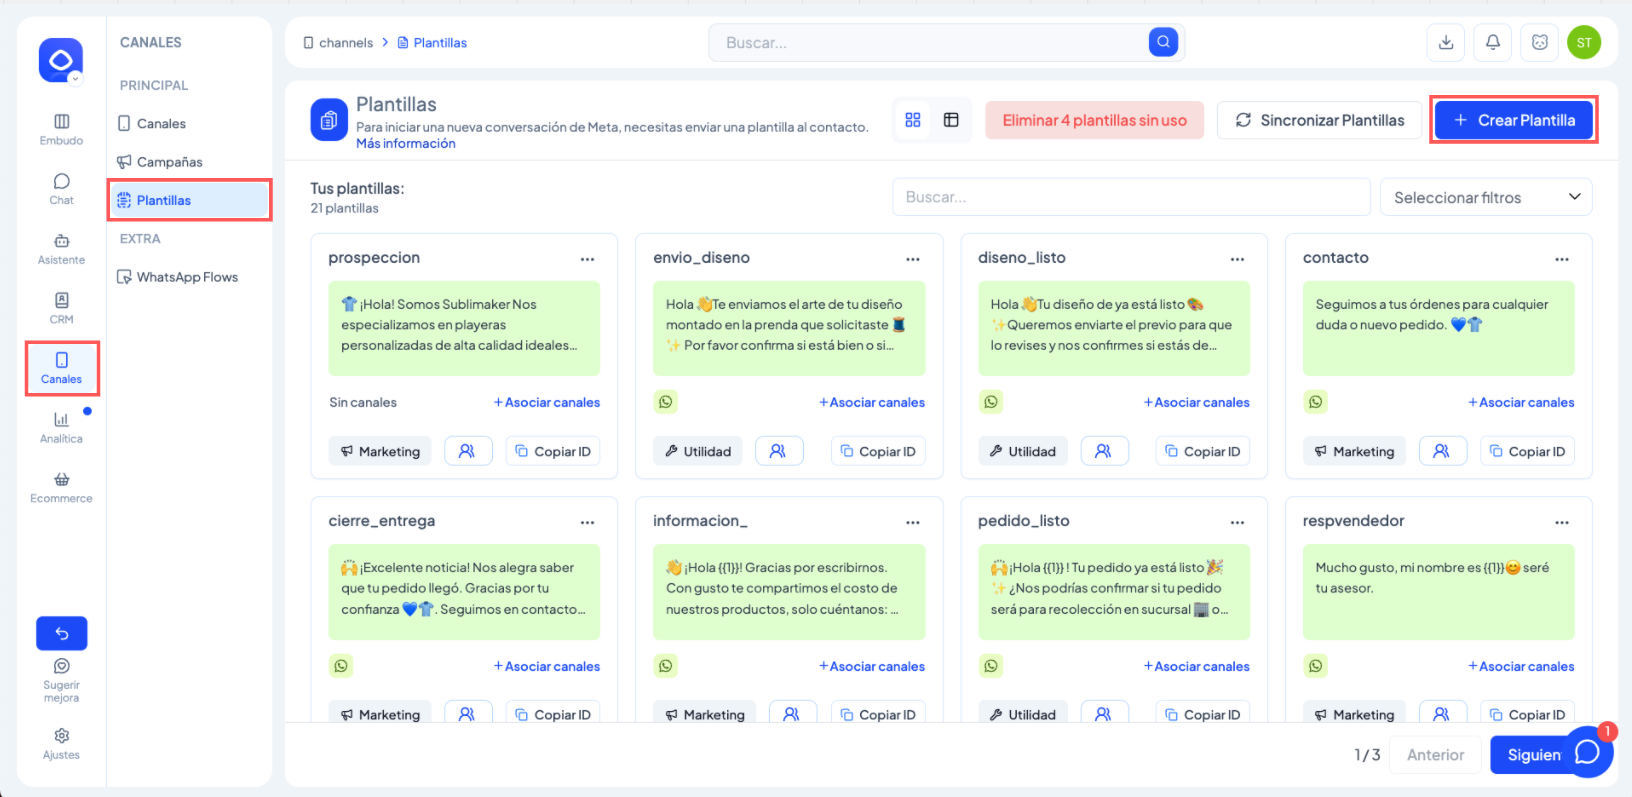Select Campañas in the Canales menu
The height and width of the screenshot is (797, 1632).
click(169, 162)
